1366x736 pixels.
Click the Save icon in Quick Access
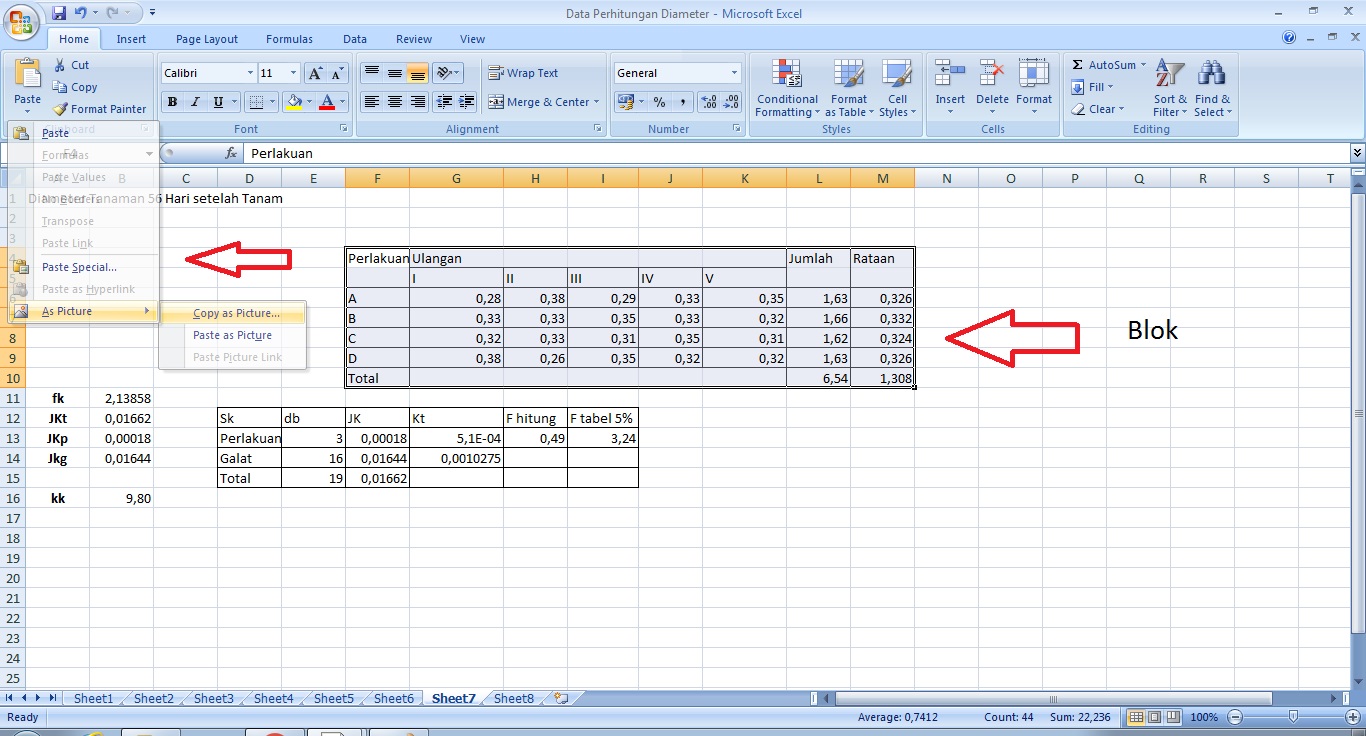59,13
